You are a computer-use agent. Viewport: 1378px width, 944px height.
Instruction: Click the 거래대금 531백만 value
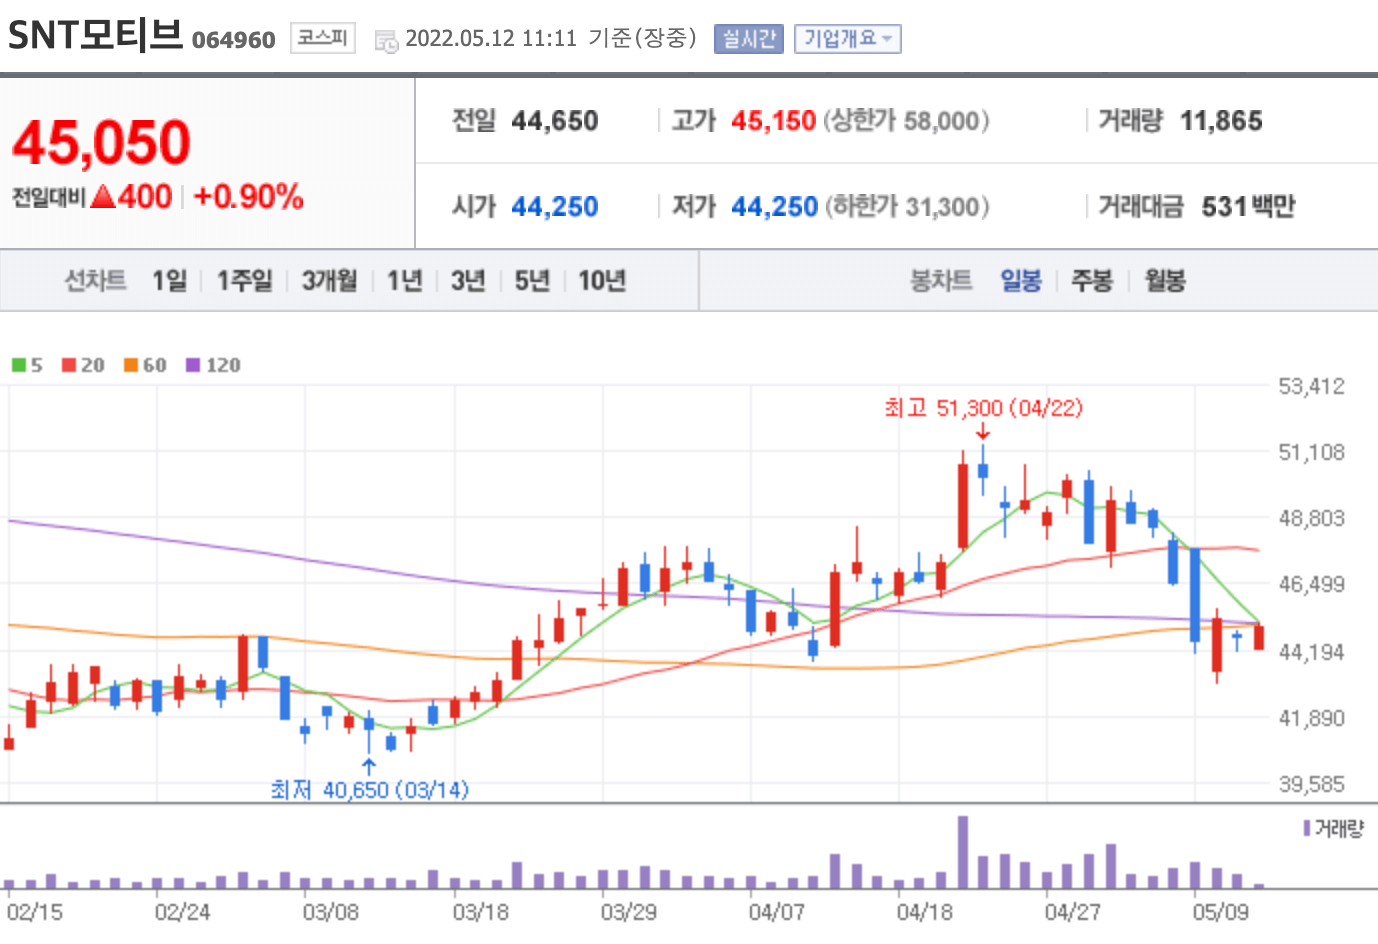[x=1248, y=207]
